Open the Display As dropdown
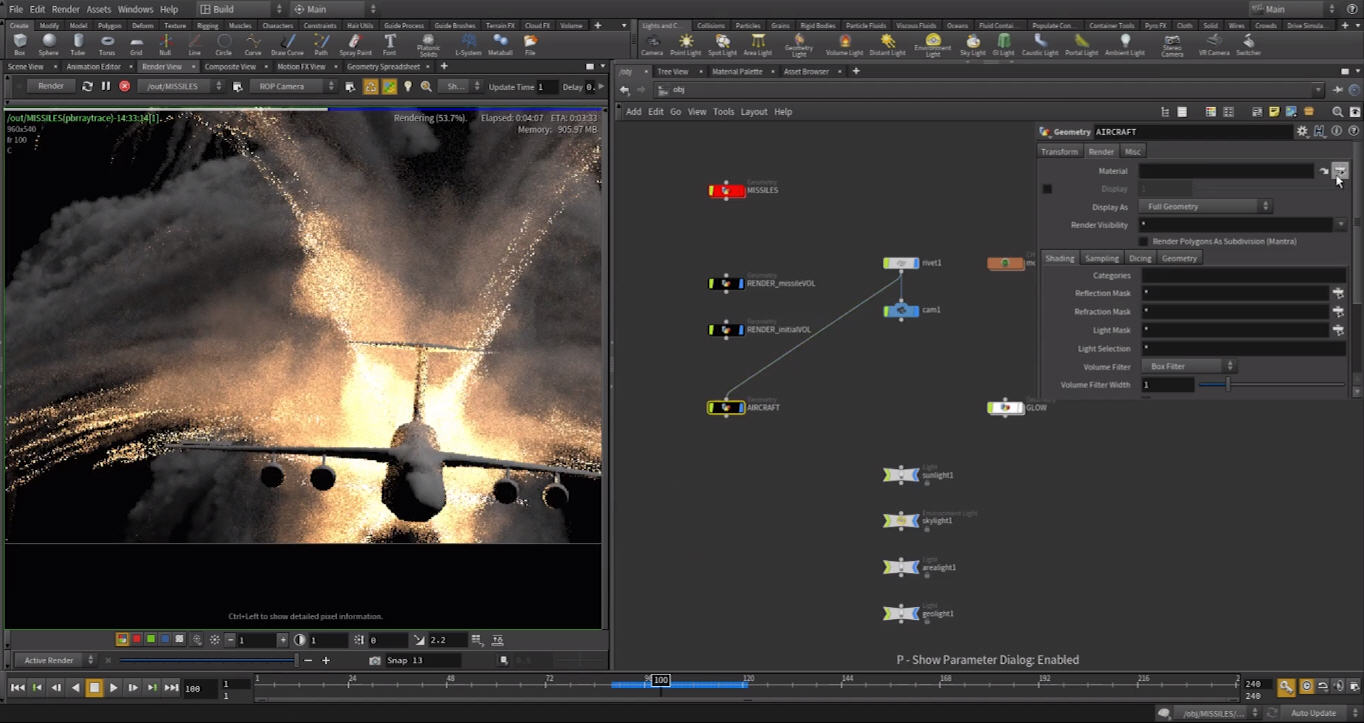The height and width of the screenshot is (723, 1364). [x=1205, y=207]
